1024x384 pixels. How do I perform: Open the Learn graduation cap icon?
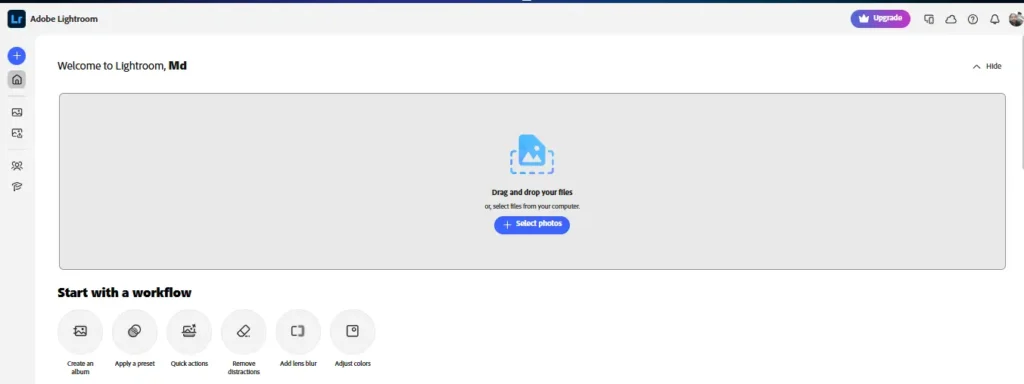(17, 187)
